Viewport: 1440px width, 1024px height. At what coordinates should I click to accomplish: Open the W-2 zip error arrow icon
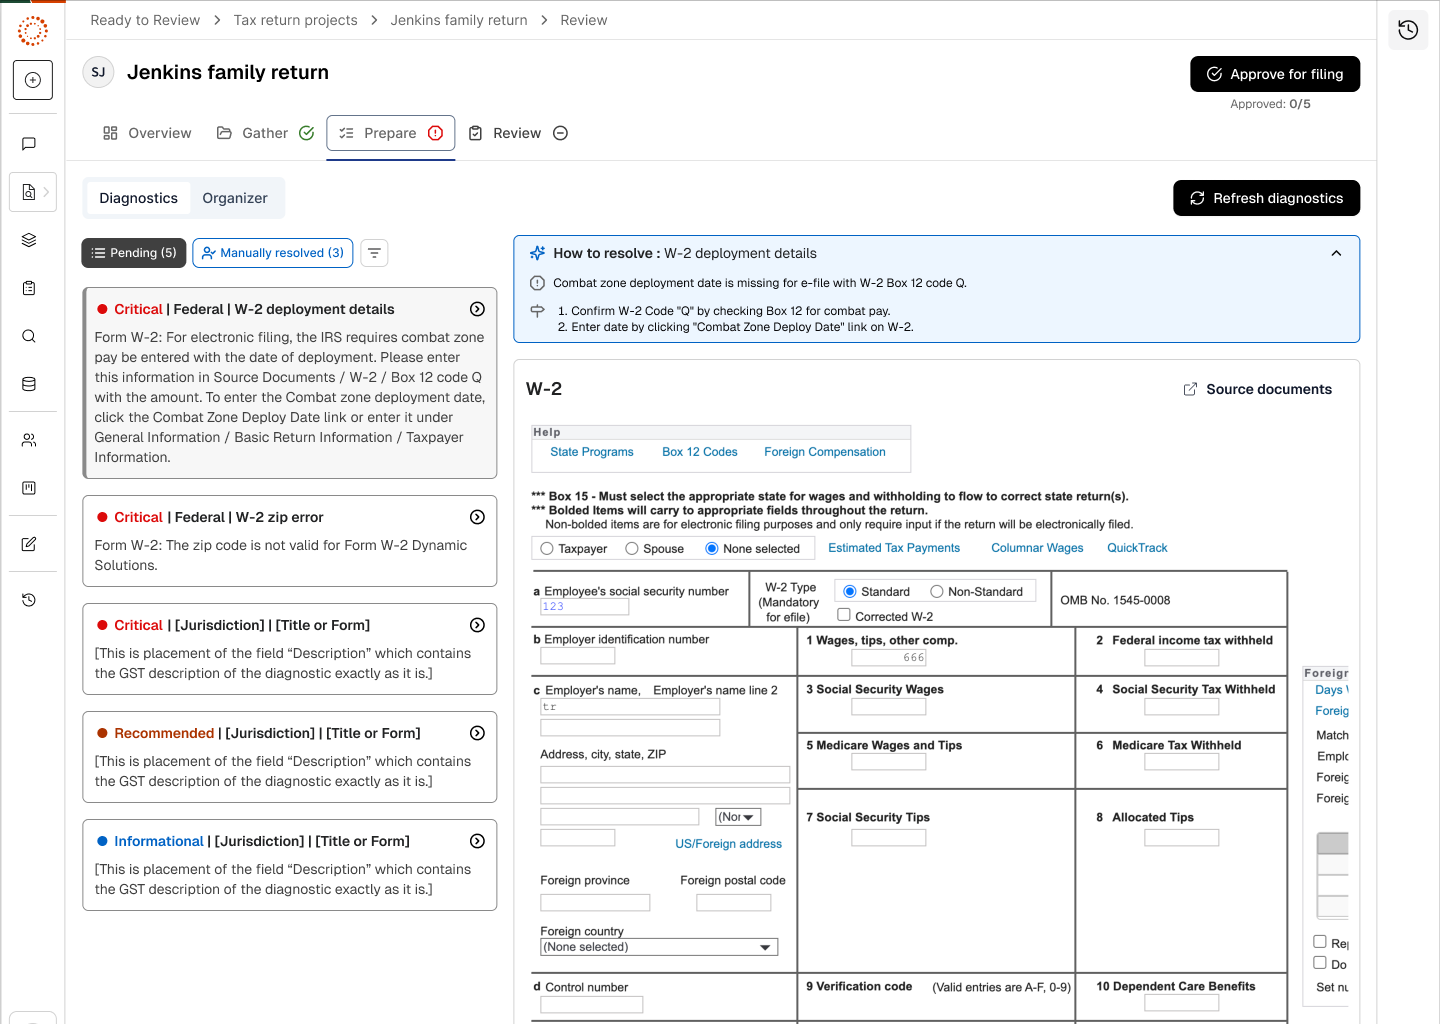477,517
